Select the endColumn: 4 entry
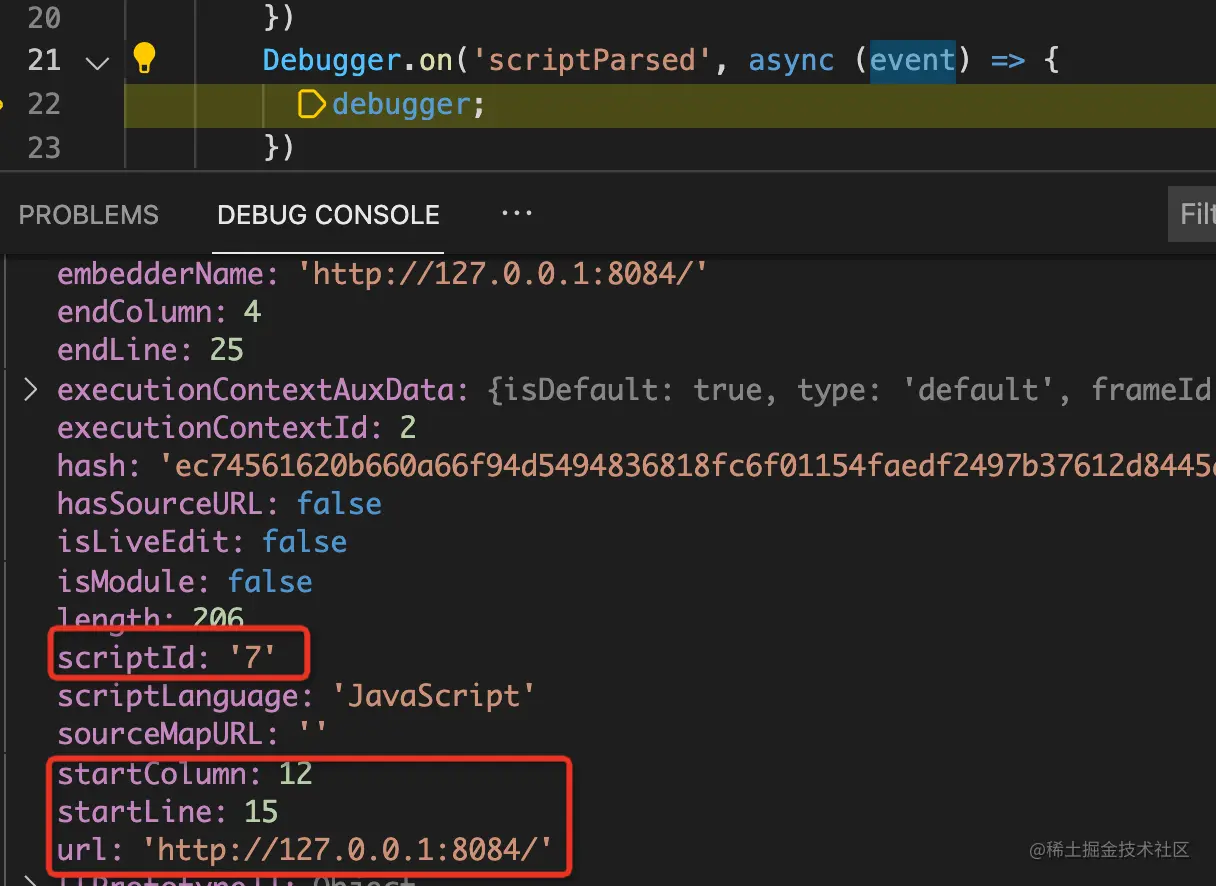Image resolution: width=1216 pixels, height=886 pixels. point(159,312)
